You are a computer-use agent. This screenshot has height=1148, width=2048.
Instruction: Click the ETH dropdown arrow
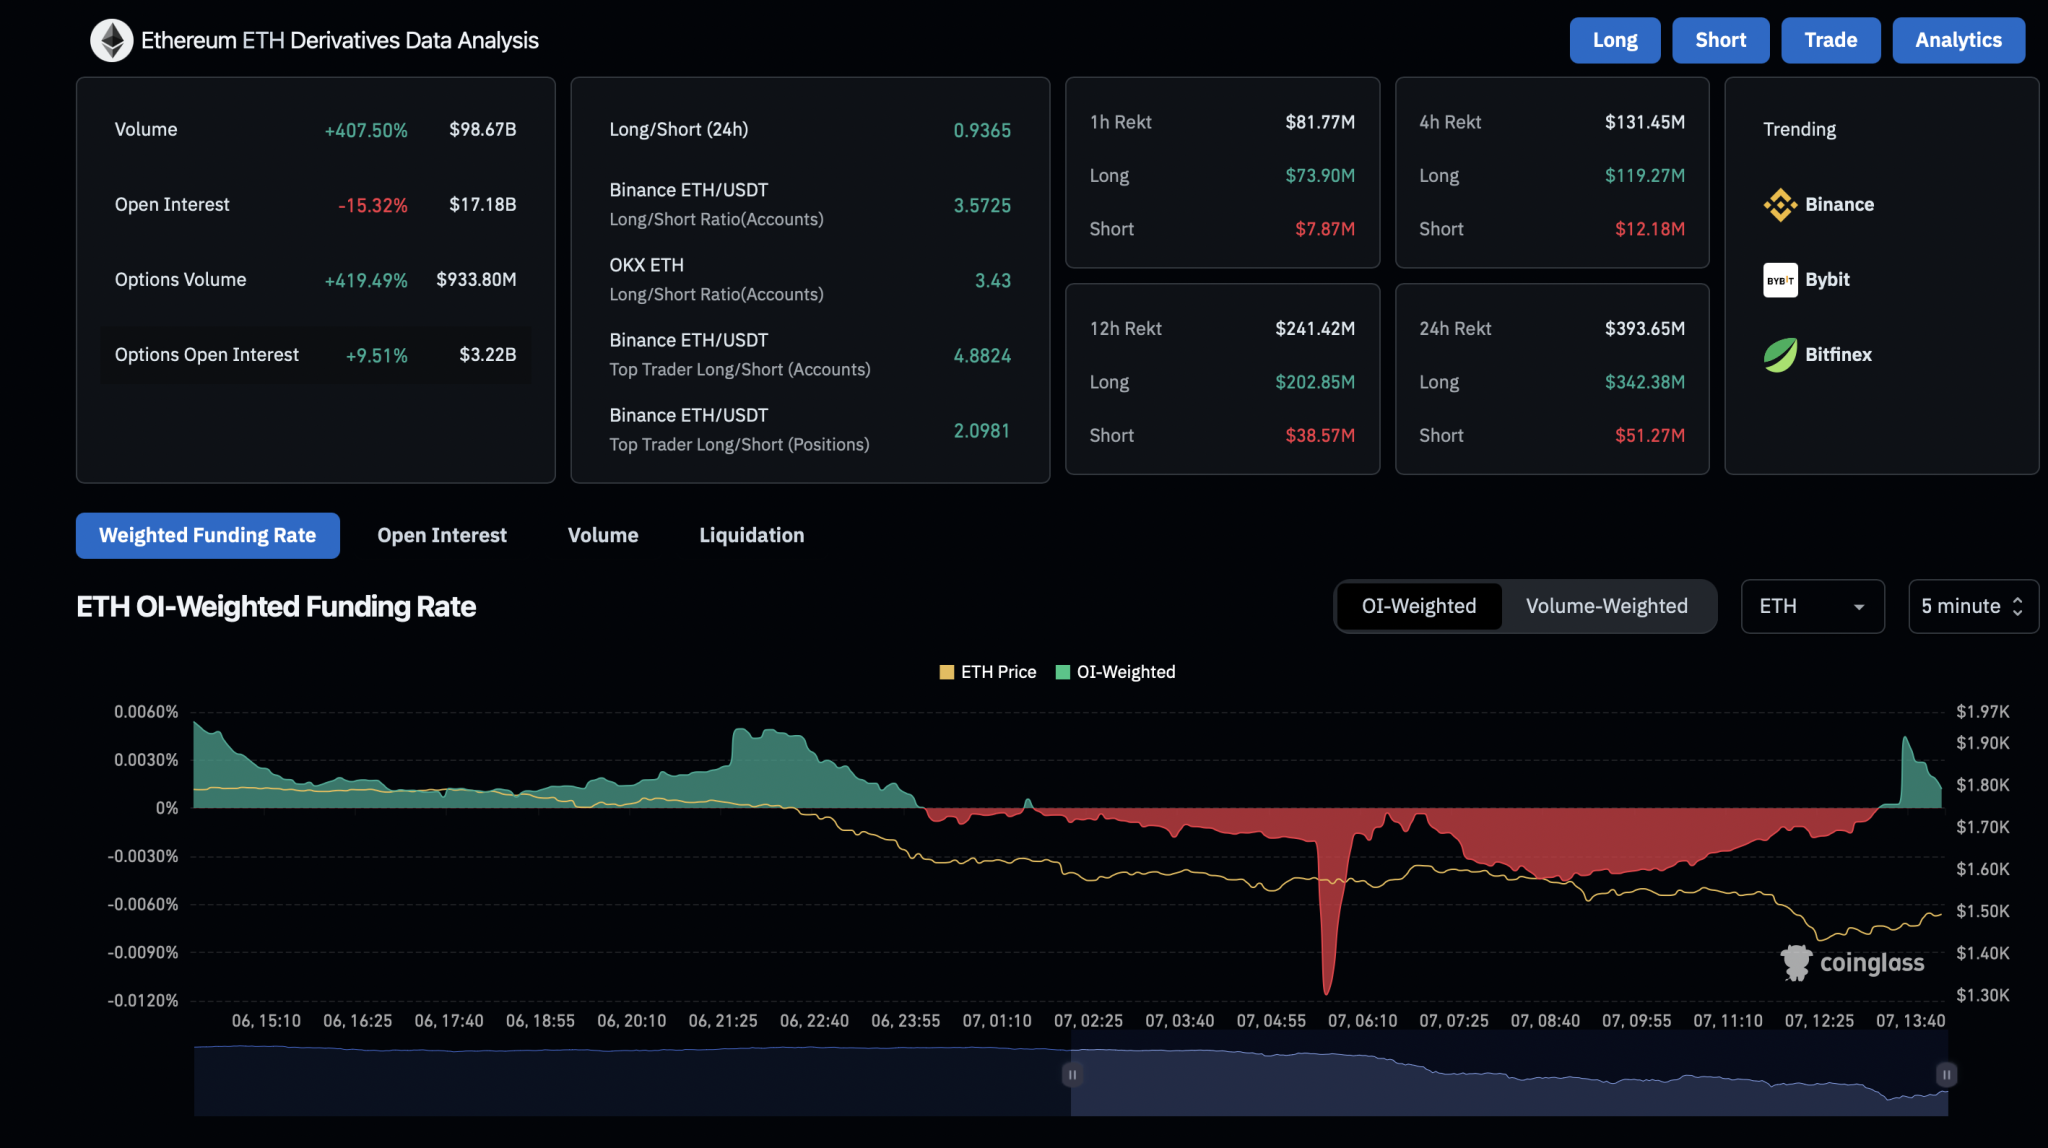click(x=1859, y=607)
